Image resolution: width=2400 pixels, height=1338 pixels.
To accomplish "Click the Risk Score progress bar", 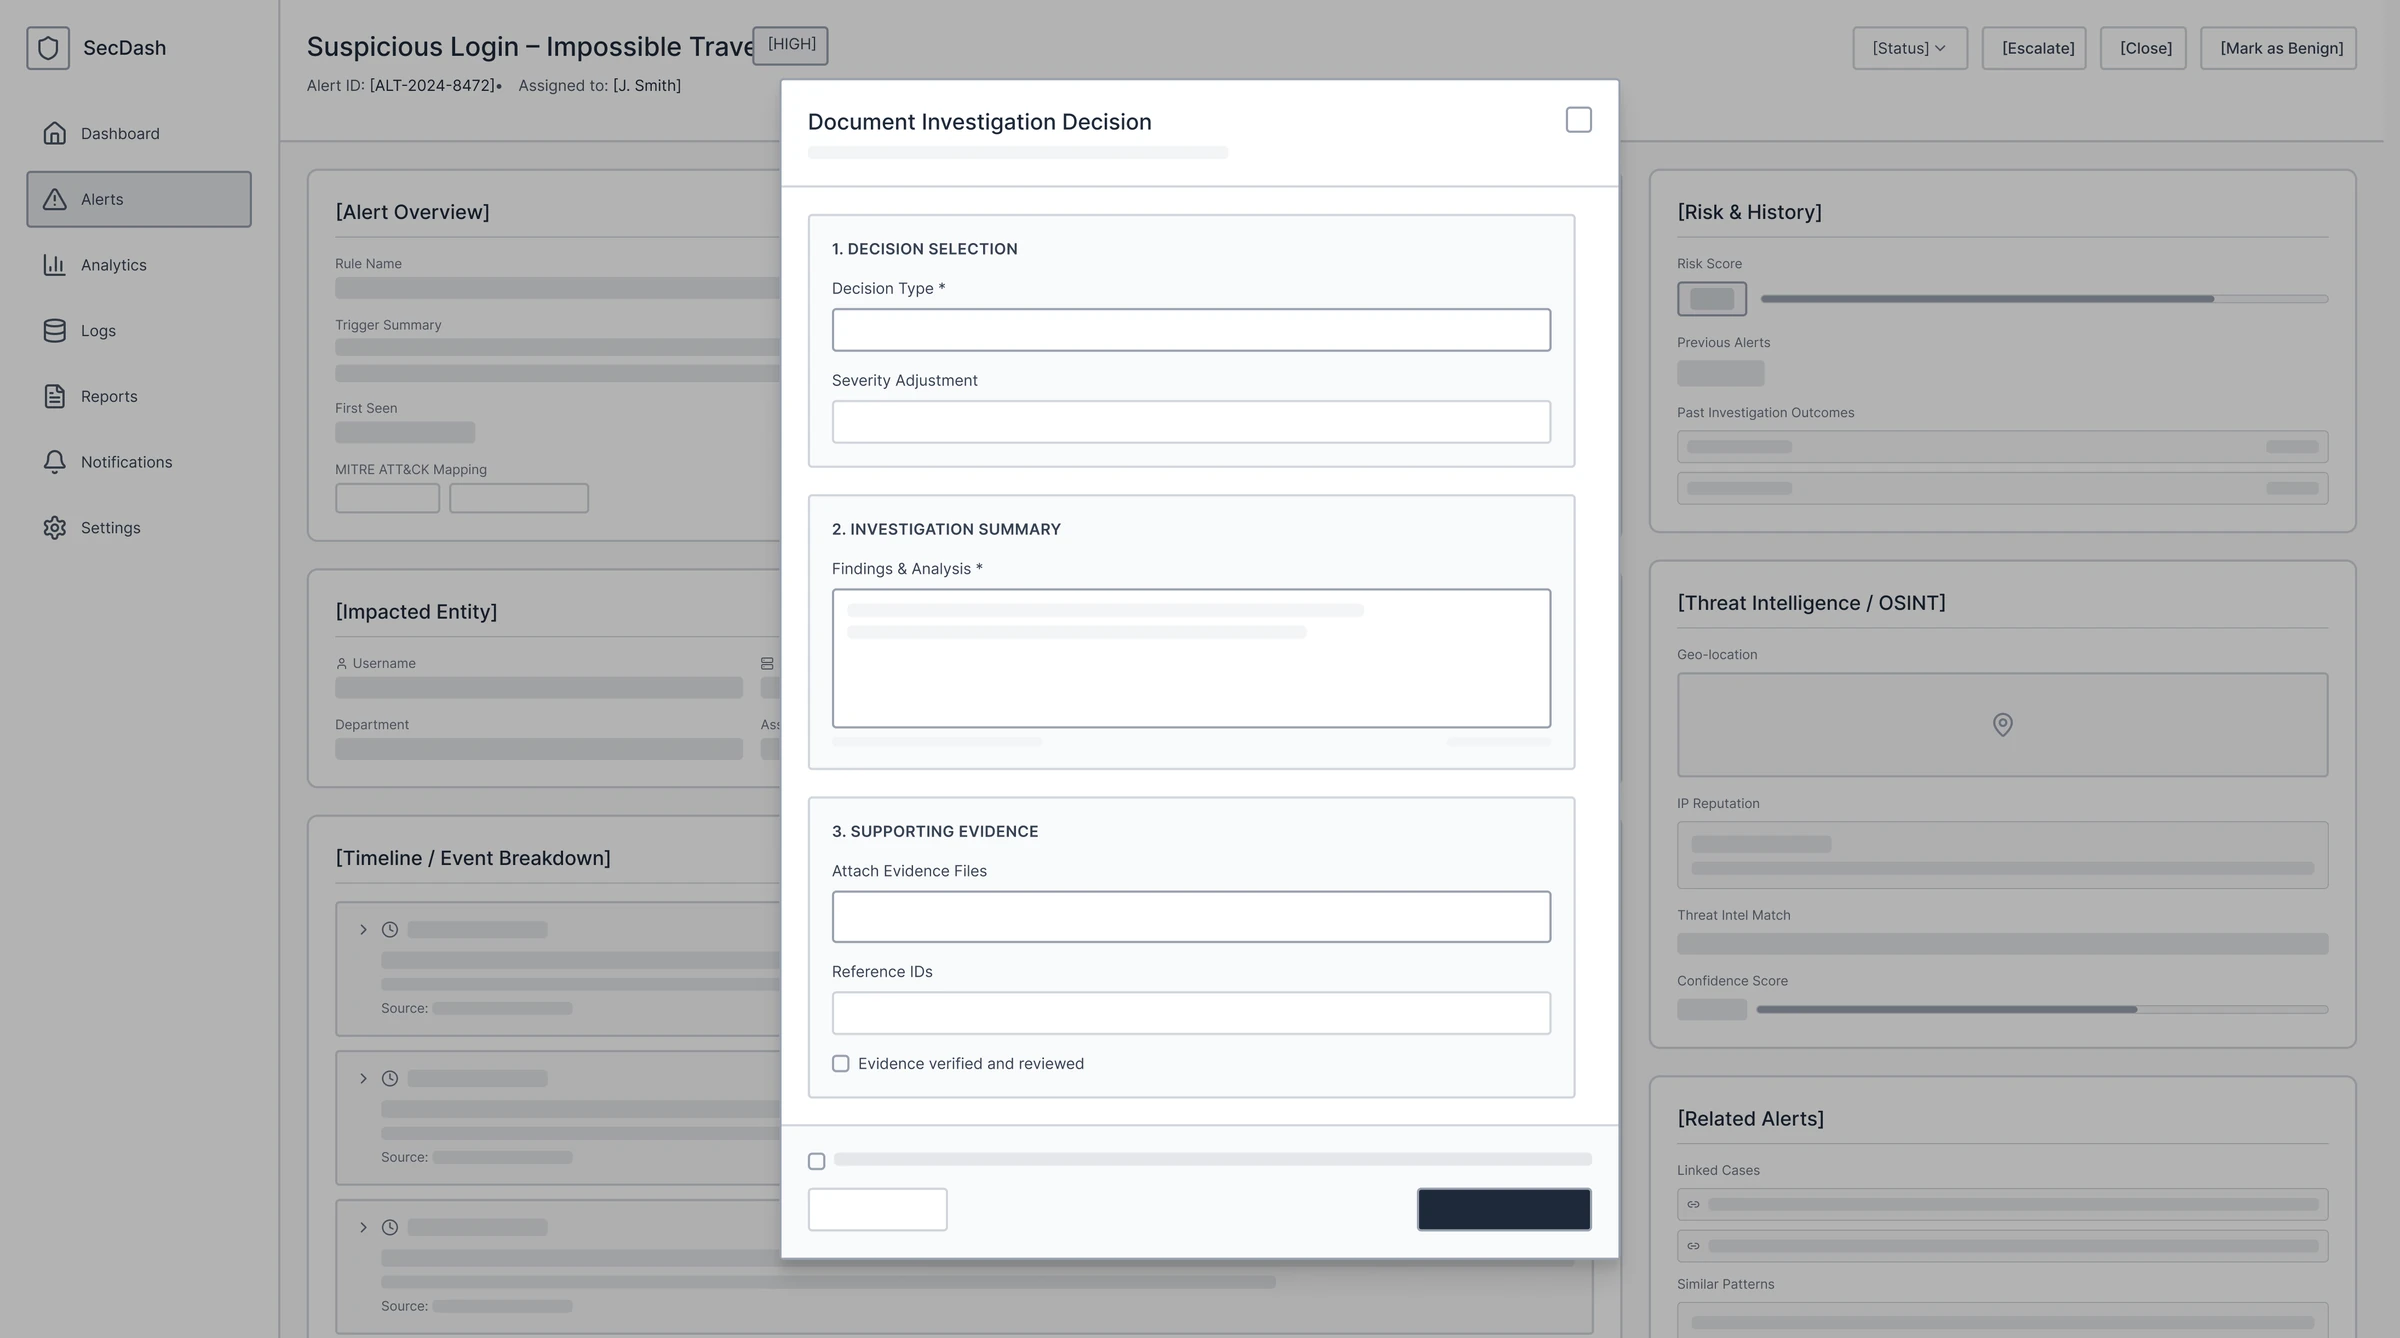I will (2044, 299).
